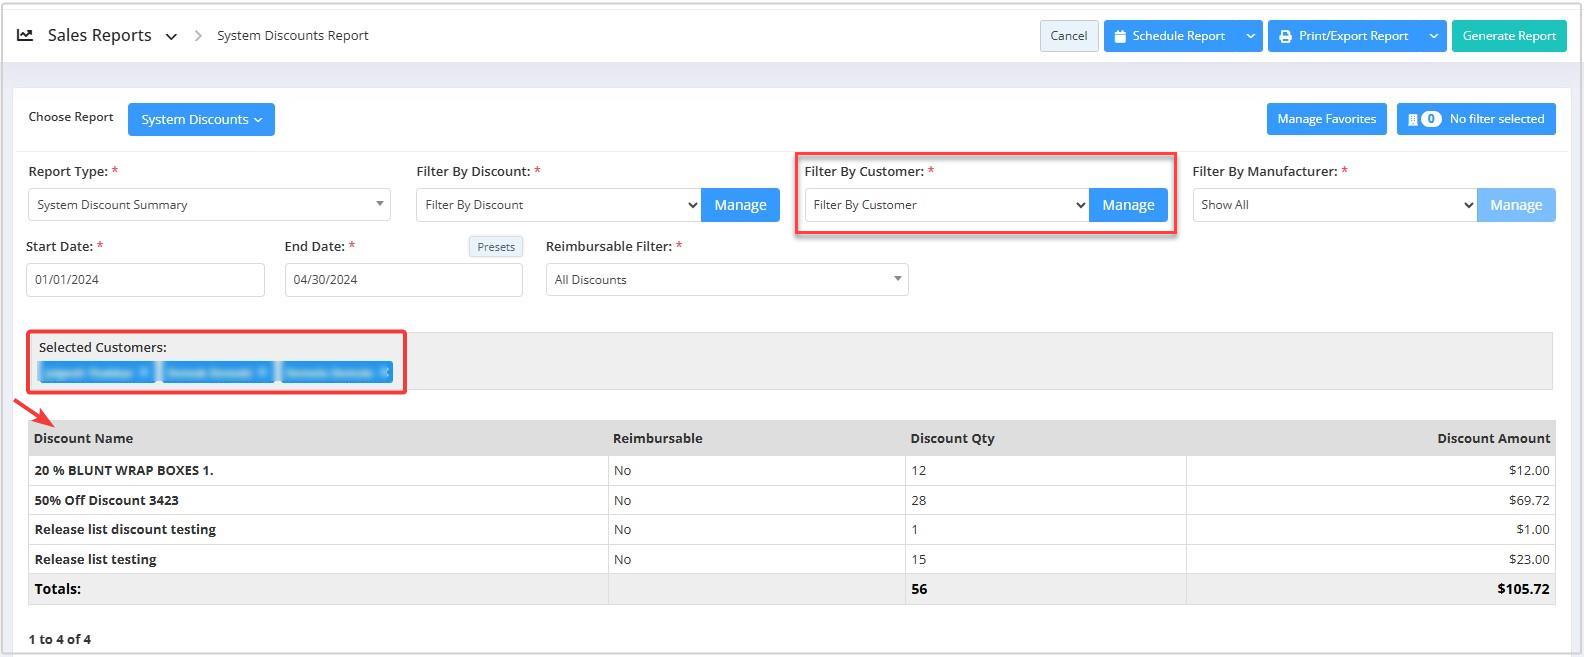Open the Schedule Report dropdown arrow

click(1250, 36)
